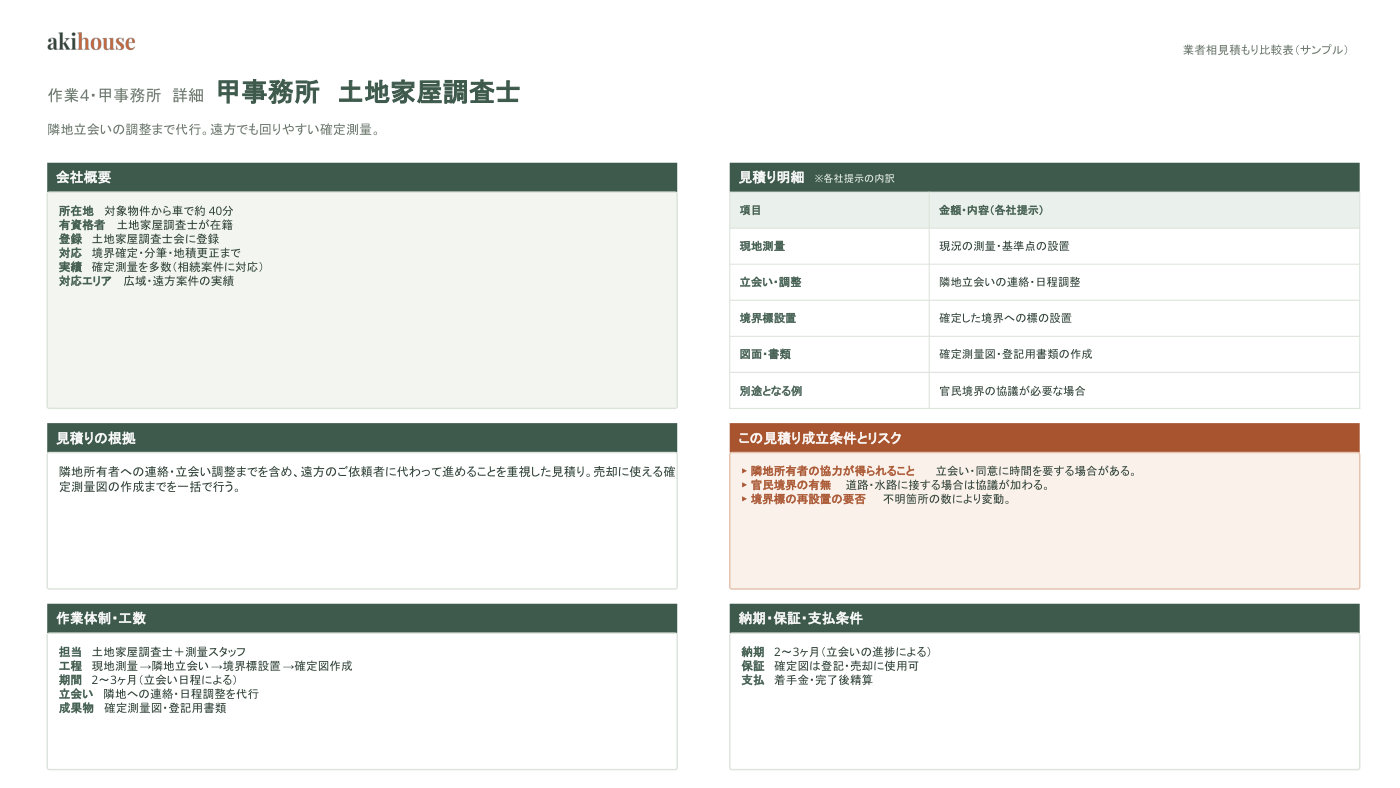Screen dimensions: 1400x788
Task: Click the 項目 column header
Action: pyautogui.click(x=829, y=210)
